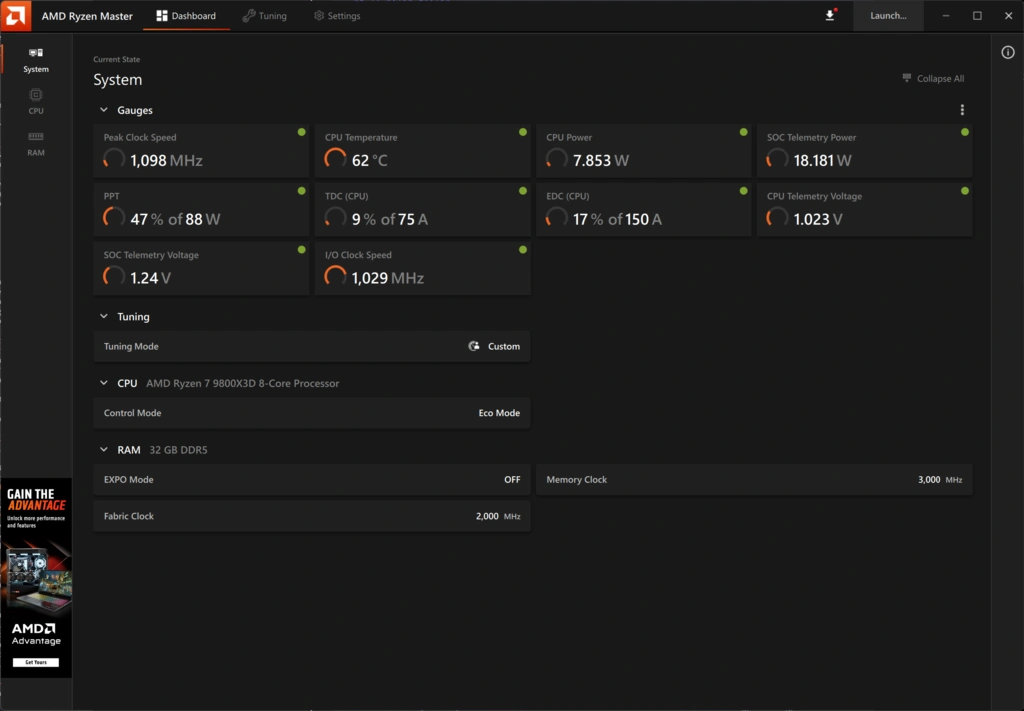Image resolution: width=1024 pixels, height=711 pixels.
Task: Toggle green dot on CPU Temperature card
Action: pos(522,132)
